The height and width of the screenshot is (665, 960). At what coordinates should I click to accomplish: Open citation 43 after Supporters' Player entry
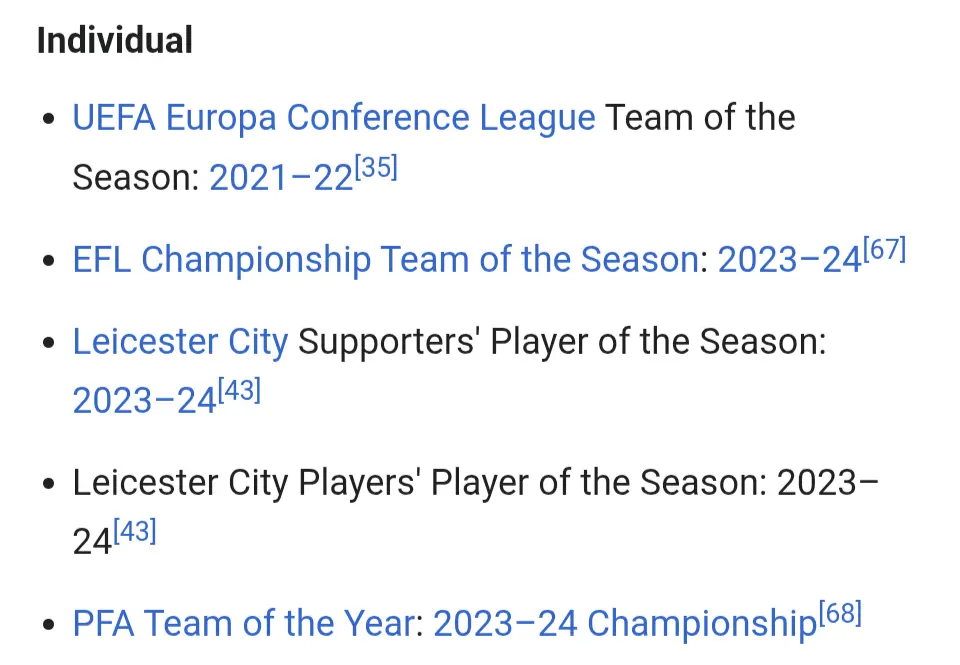(x=239, y=391)
